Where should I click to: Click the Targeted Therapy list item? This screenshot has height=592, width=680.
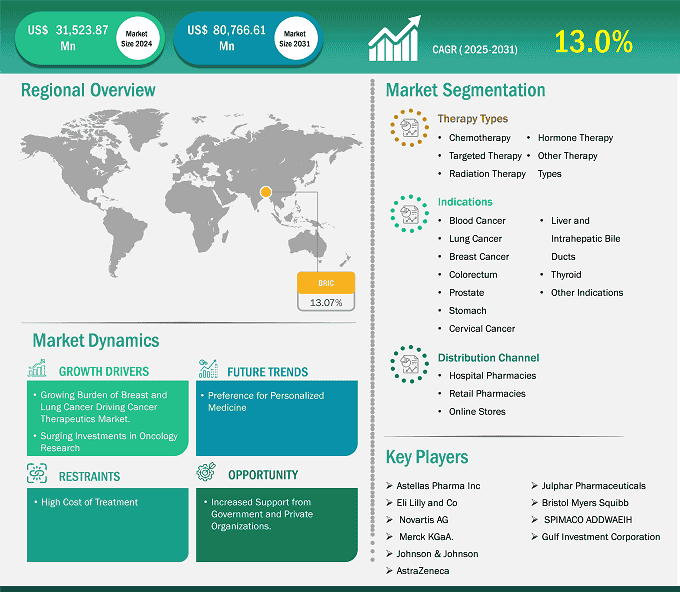tap(485, 156)
